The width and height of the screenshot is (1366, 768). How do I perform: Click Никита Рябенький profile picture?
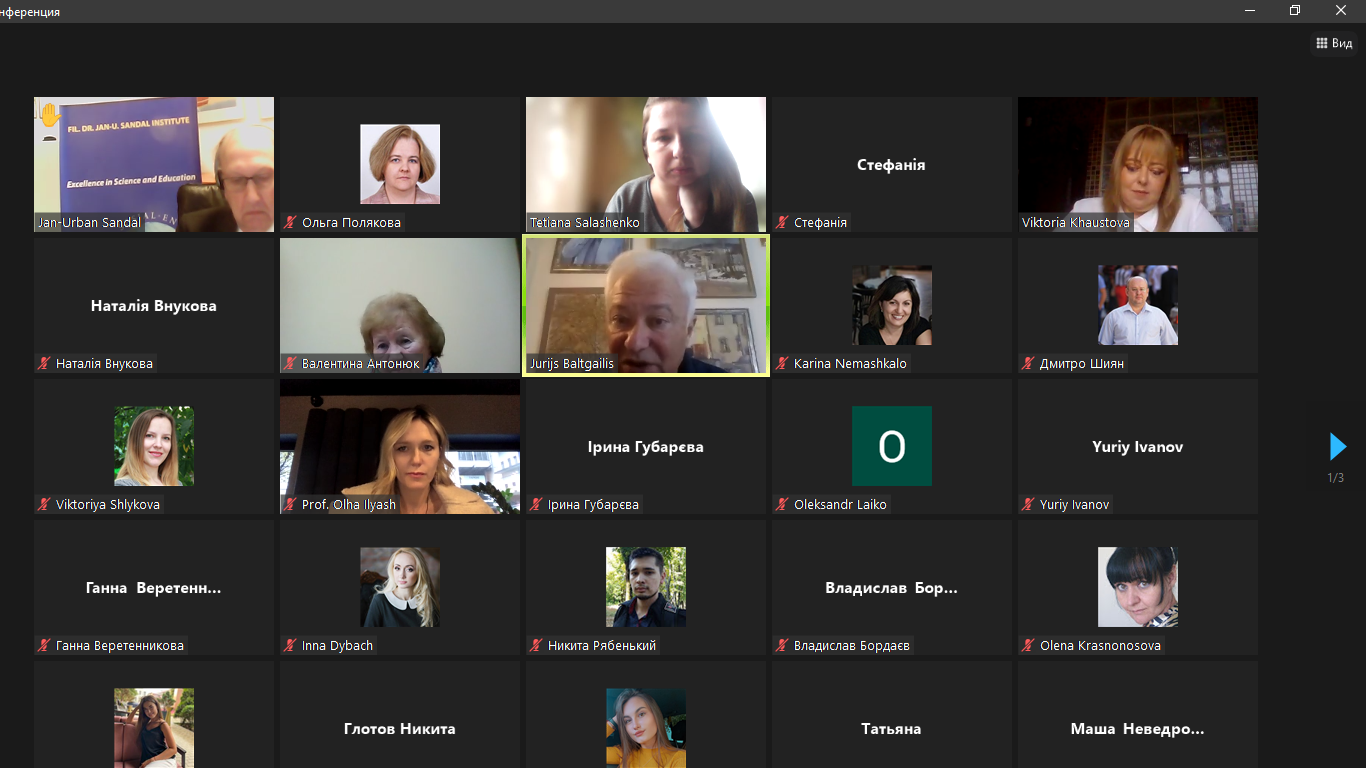pyautogui.click(x=646, y=587)
